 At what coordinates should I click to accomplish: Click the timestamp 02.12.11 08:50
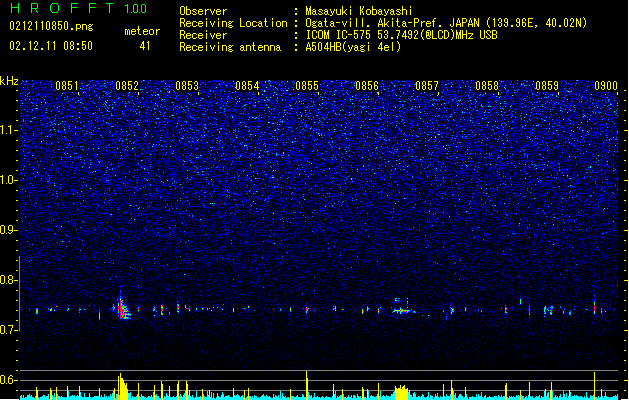[51, 46]
